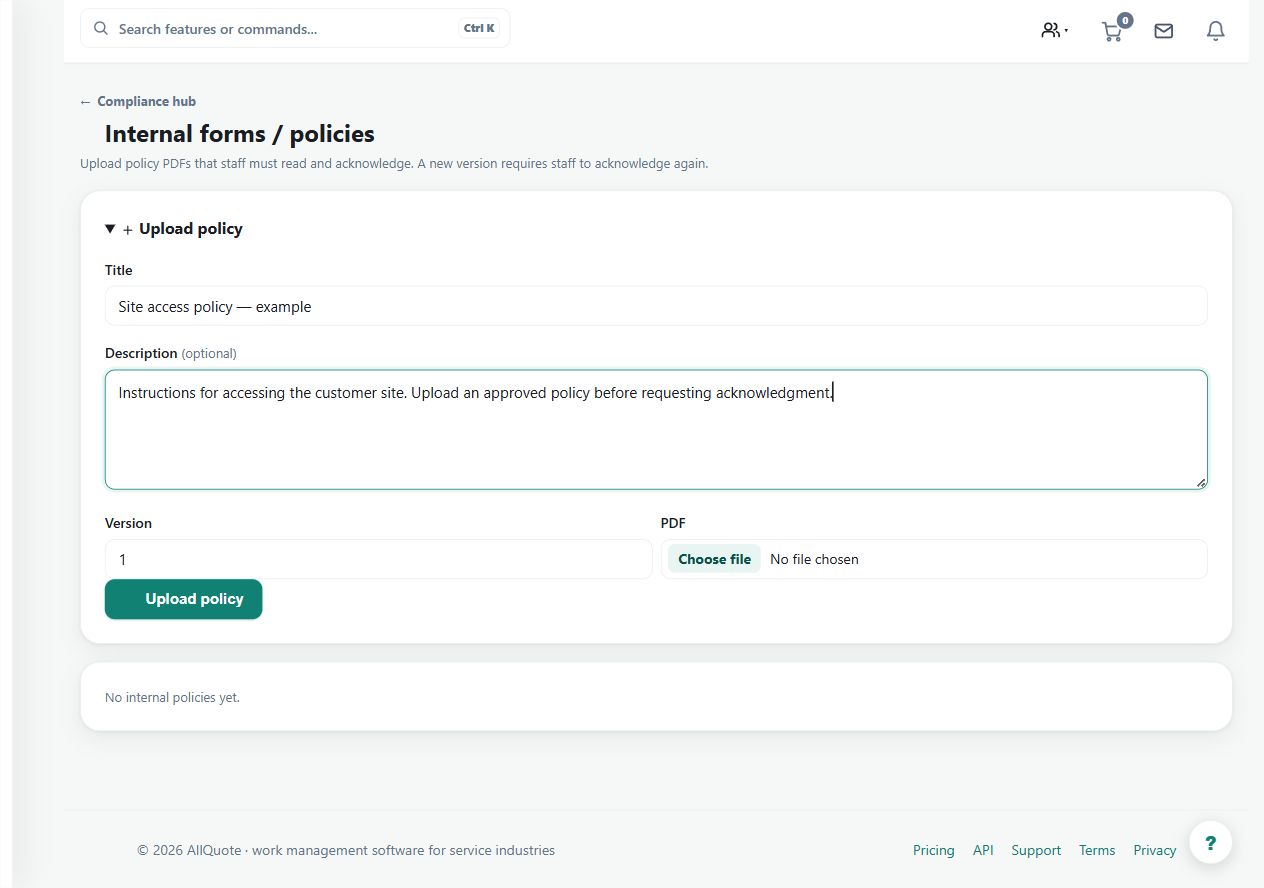Viewport: 1264px width, 888px height.
Task: Click the © 2026 AllQuote copyright text
Action: coord(346,850)
